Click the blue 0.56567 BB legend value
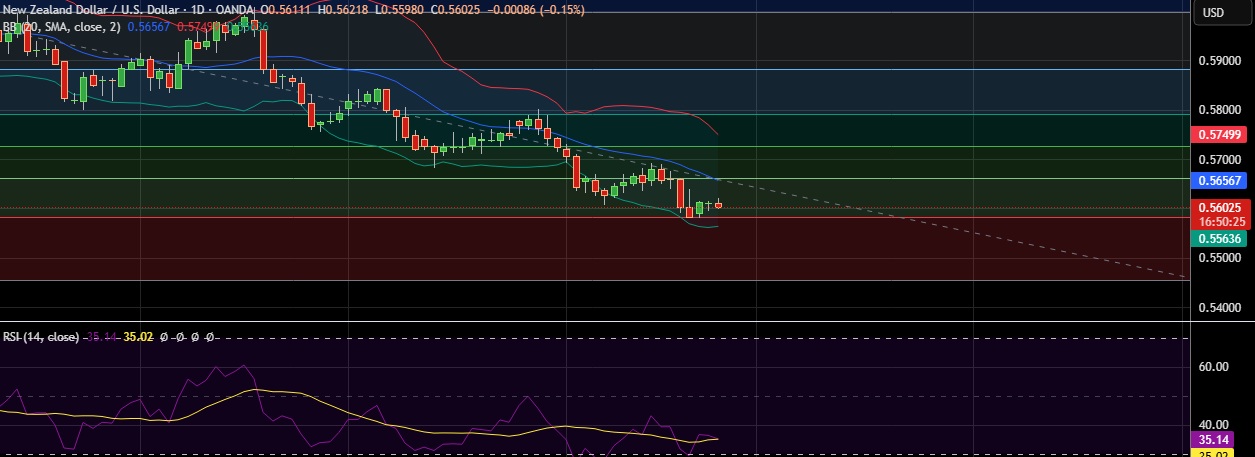The image size is (1255, 457). (149, 27)
